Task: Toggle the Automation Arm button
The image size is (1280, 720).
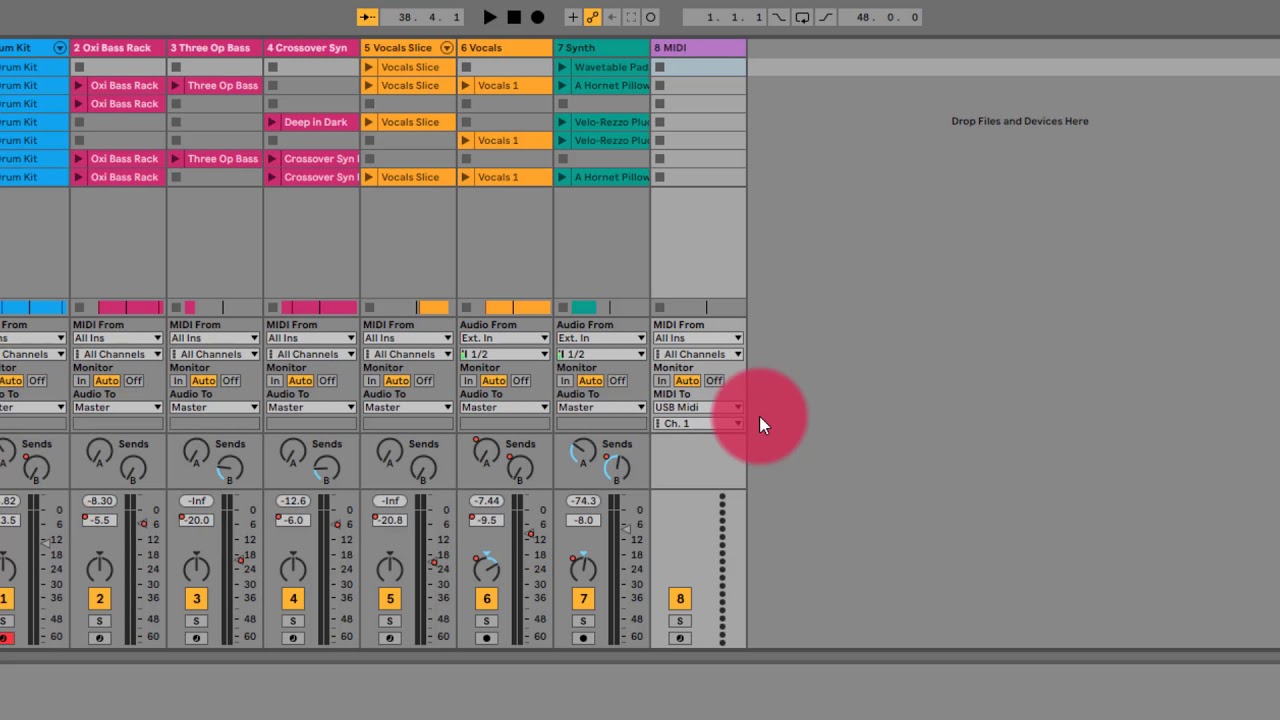Action: pos(592,17)
